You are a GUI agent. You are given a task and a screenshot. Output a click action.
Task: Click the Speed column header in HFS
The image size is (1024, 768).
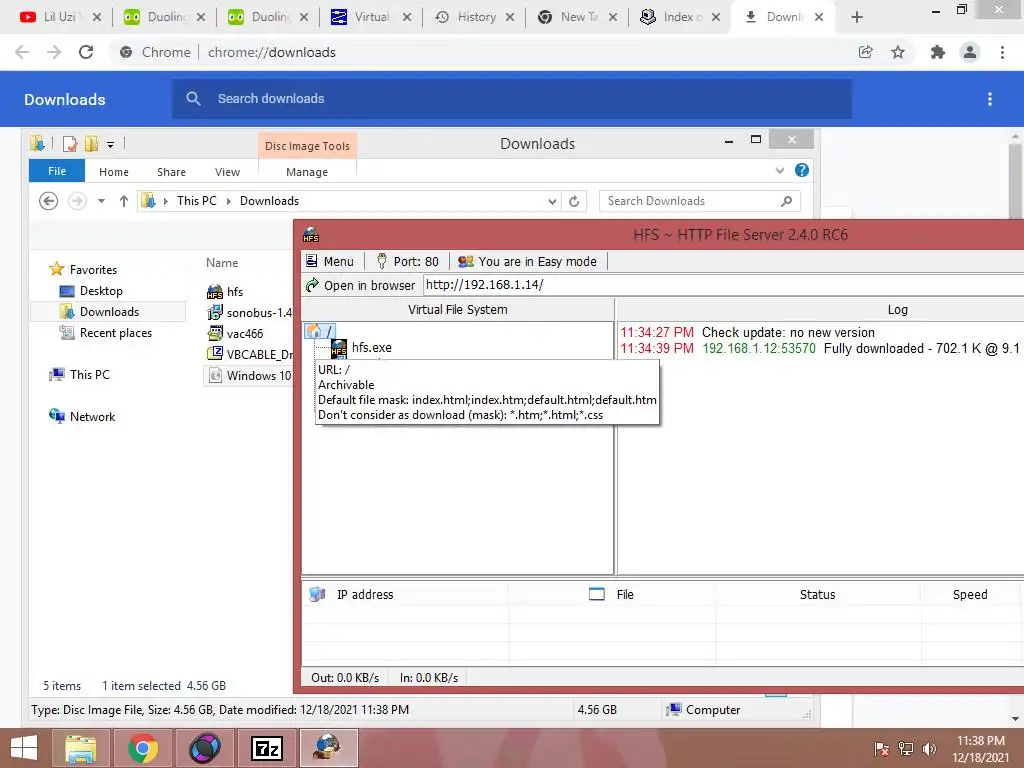[970, 594]
